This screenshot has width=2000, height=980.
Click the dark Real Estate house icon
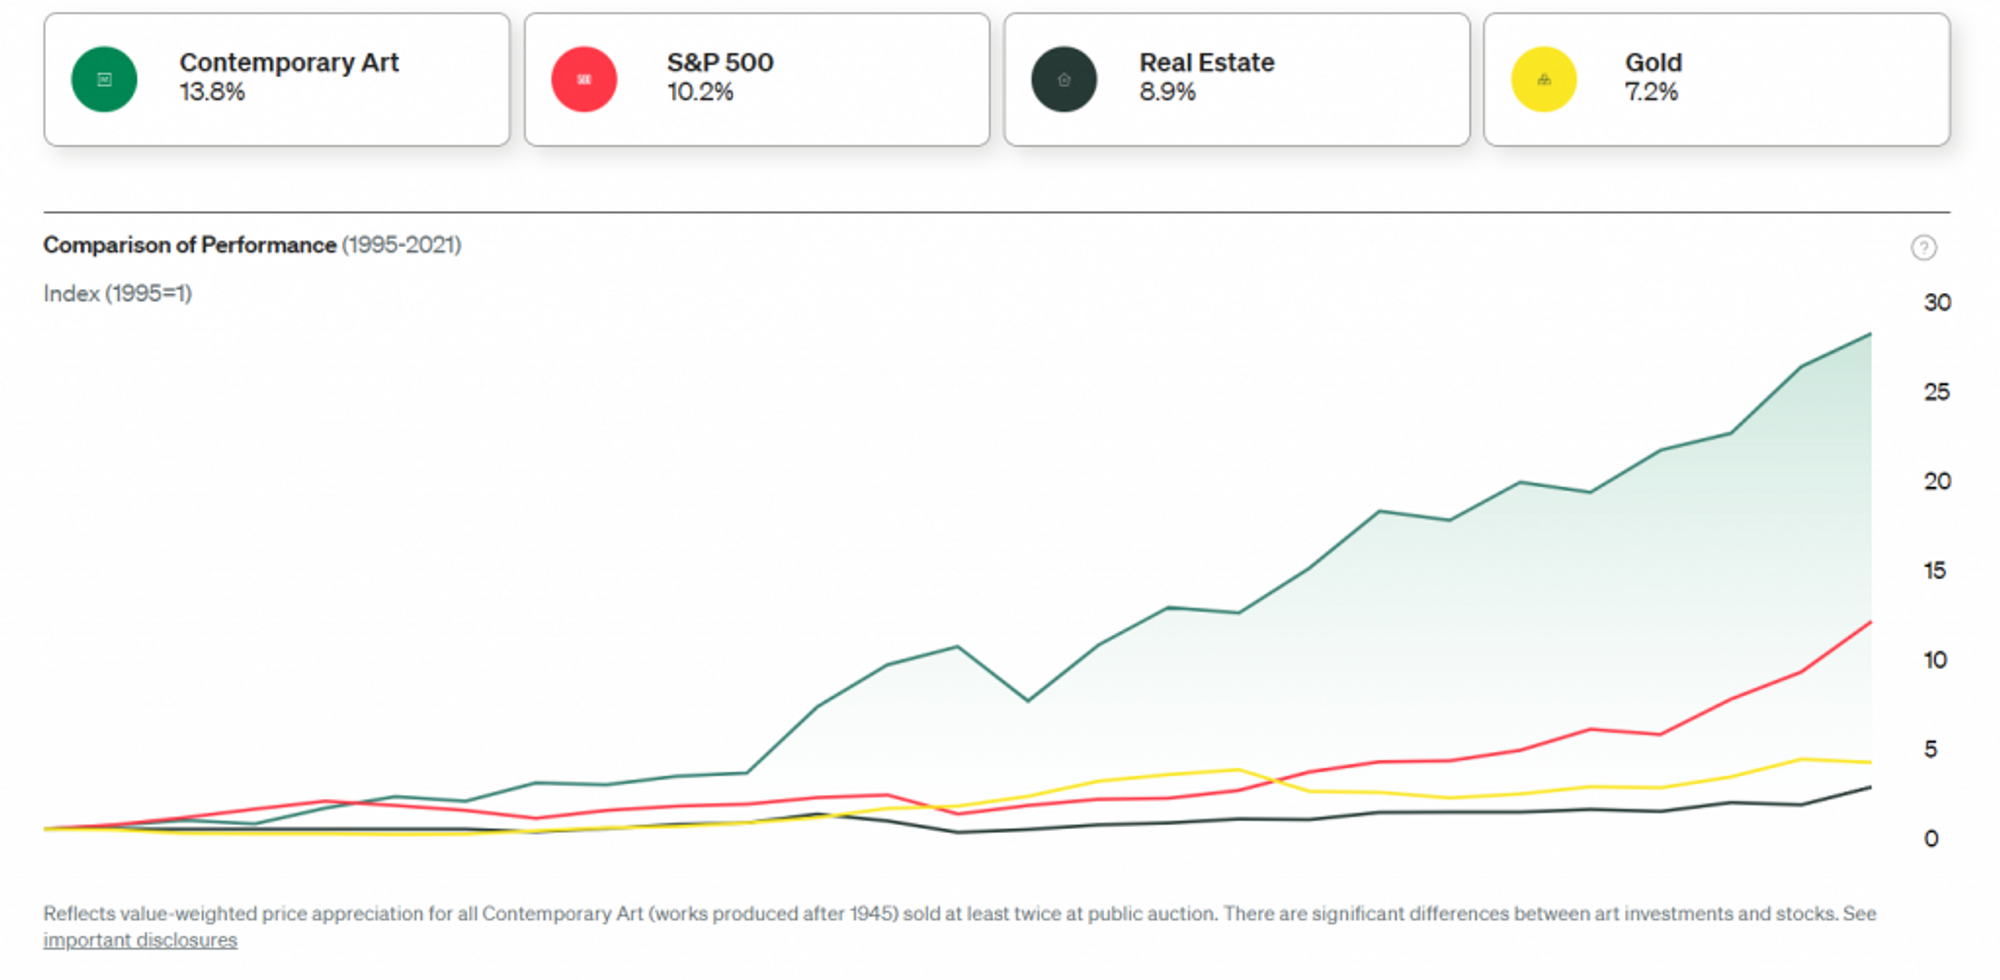tap(1064, 79)
